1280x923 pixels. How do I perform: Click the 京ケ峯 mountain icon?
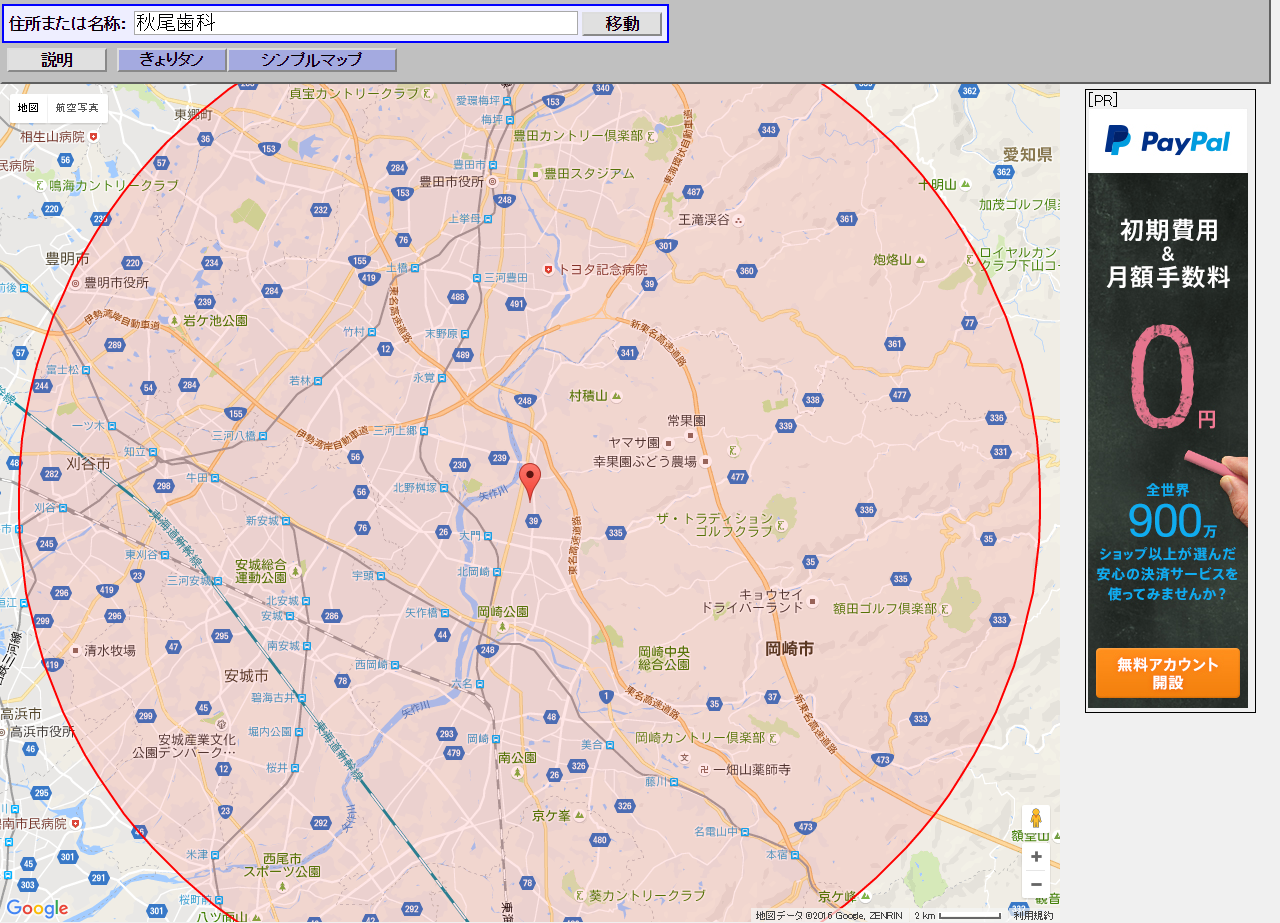coord(578,816)
